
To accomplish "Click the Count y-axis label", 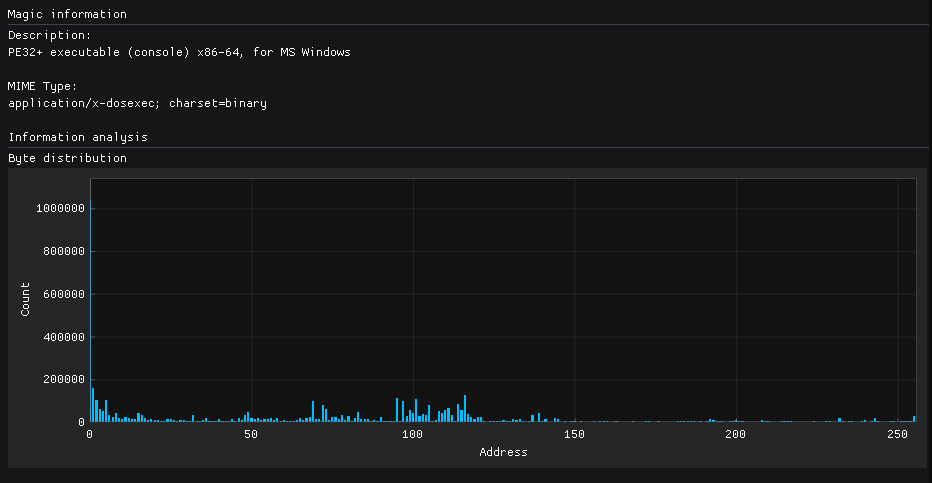I will 25,300.
